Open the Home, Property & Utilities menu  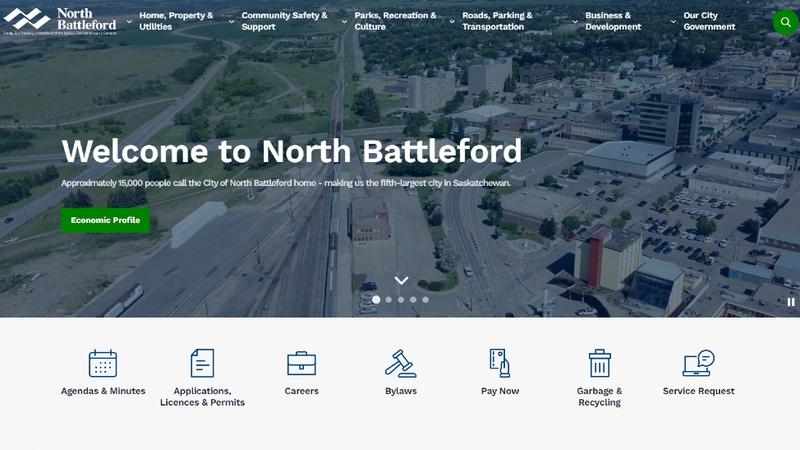tap(176, 21)
